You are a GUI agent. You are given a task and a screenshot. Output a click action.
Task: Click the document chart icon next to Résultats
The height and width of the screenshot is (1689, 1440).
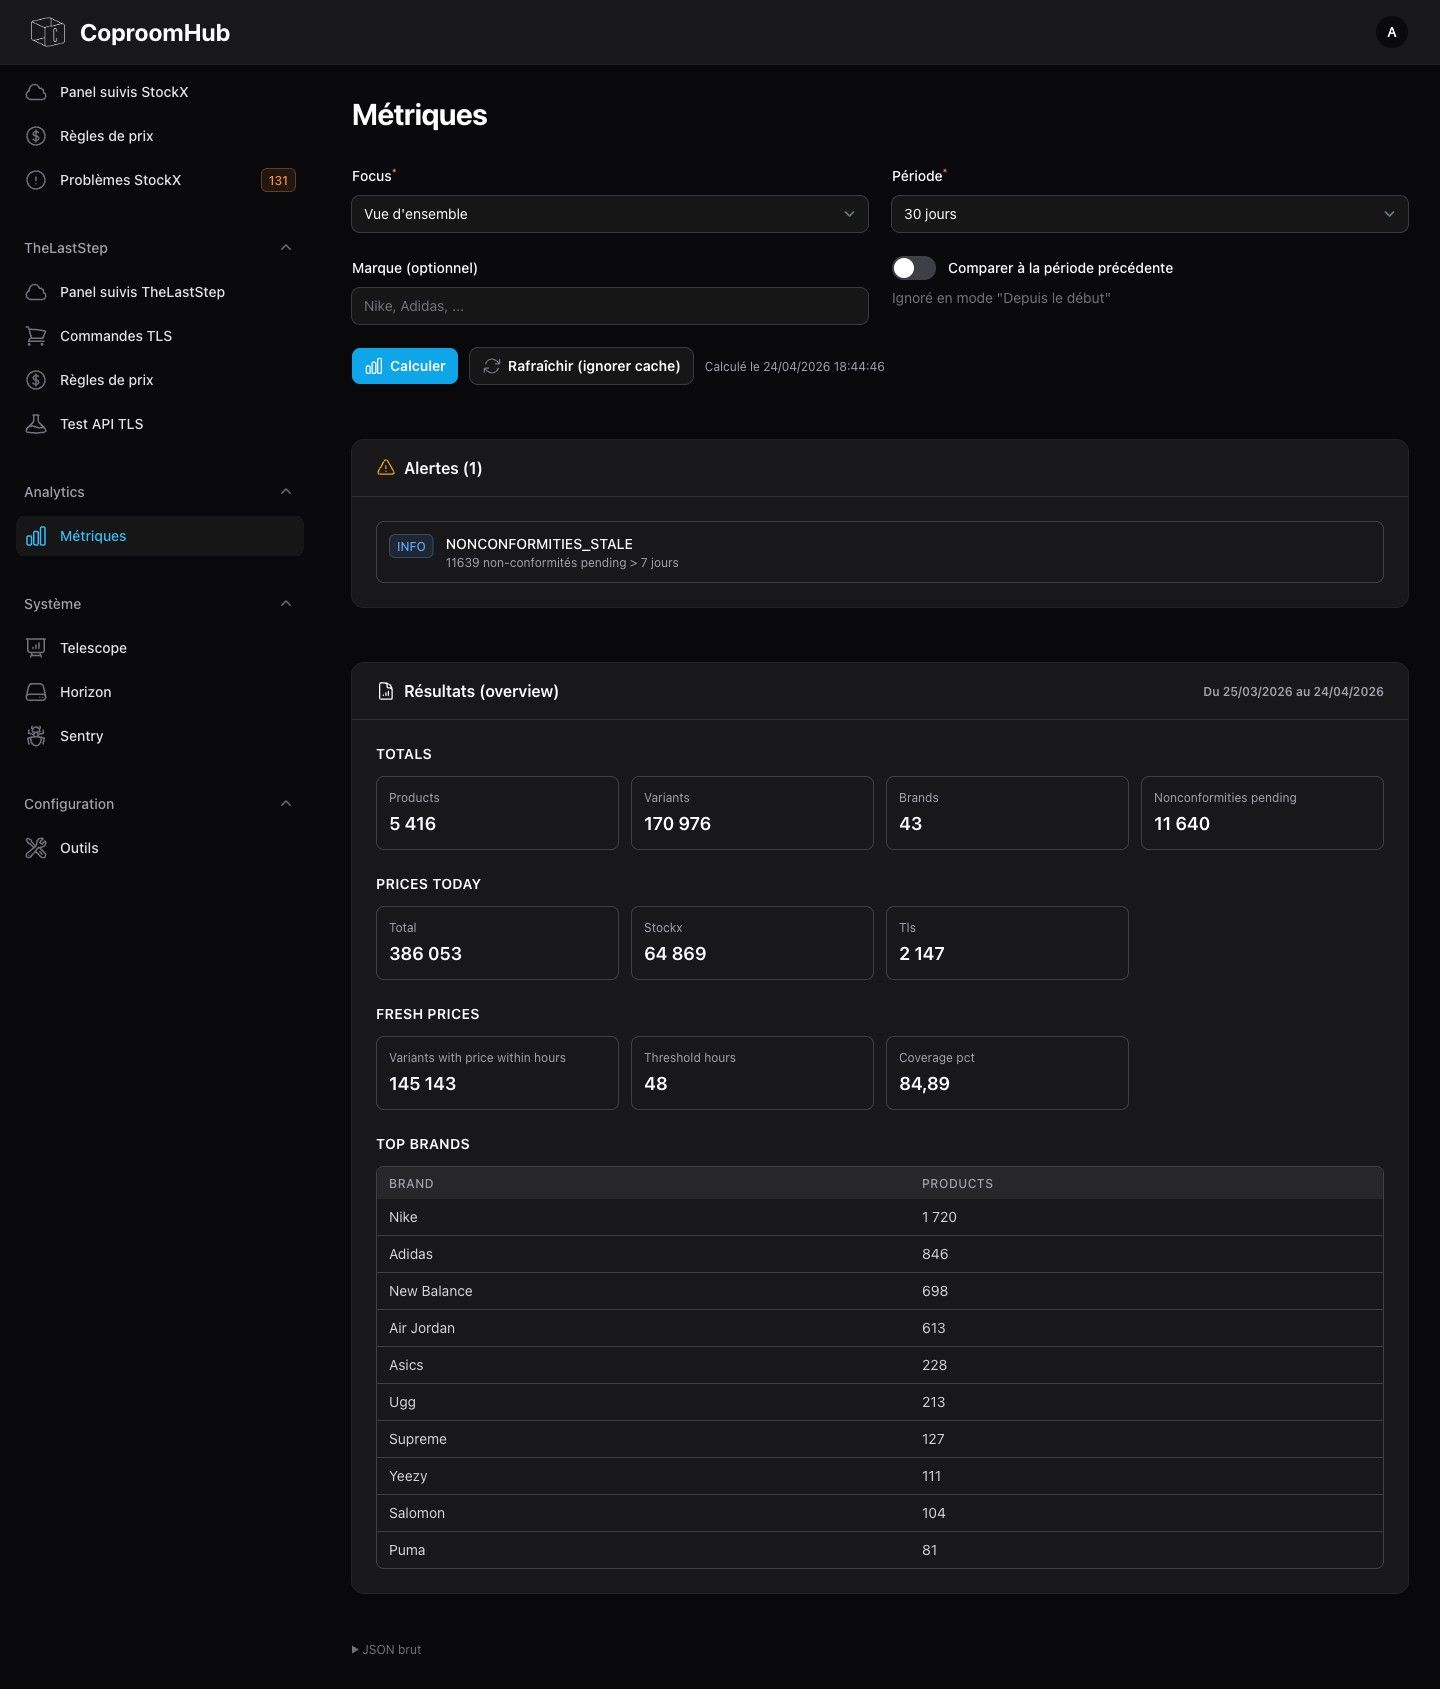[x=386, y=691]
